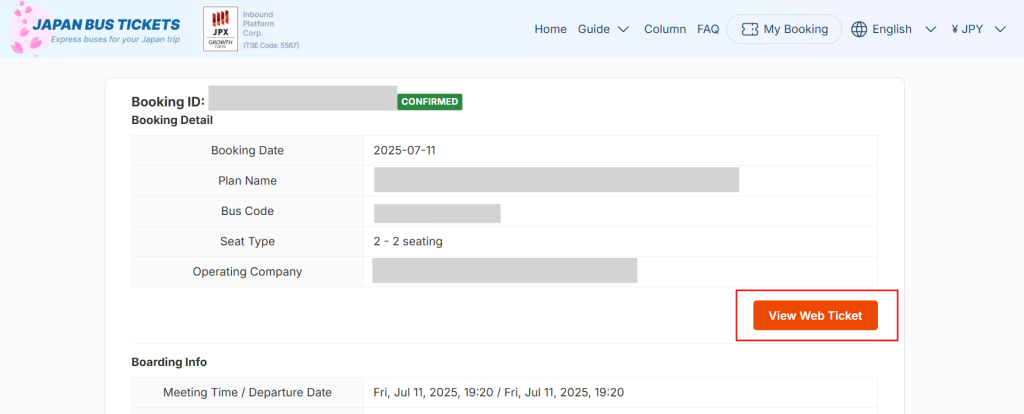Open the ¥ JPY currency selector
The width and height of the screenshot is (1024, 414).
tap(967, 29)
